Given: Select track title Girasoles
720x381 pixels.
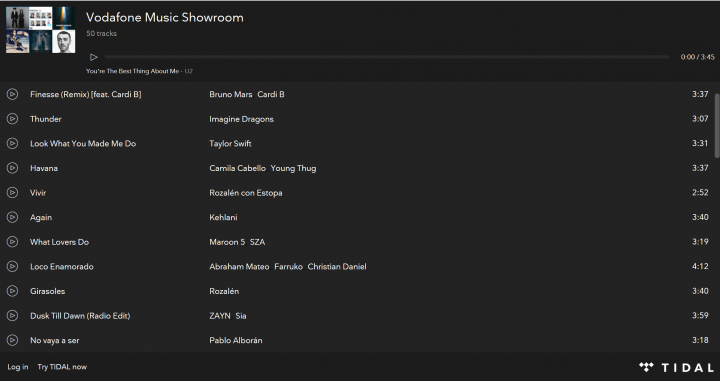Looking at the screenshot, I should point(48,291).
